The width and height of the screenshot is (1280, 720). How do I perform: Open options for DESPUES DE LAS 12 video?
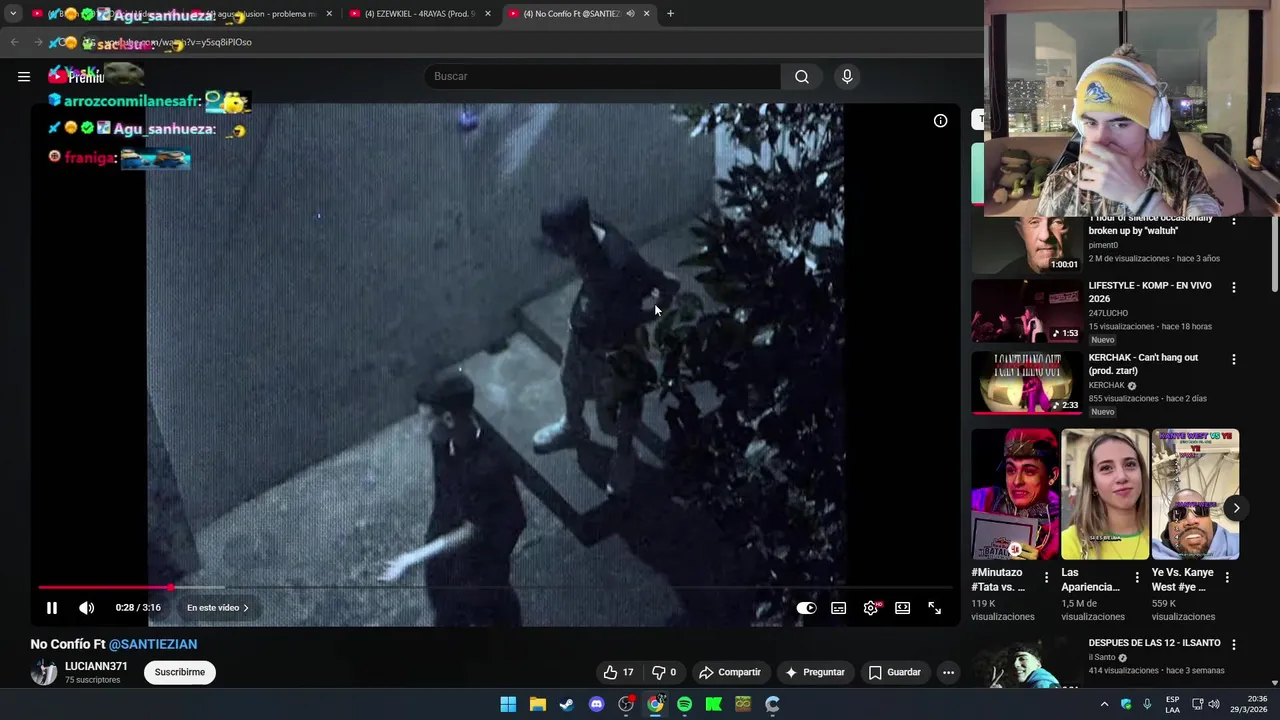point(1233,645)
